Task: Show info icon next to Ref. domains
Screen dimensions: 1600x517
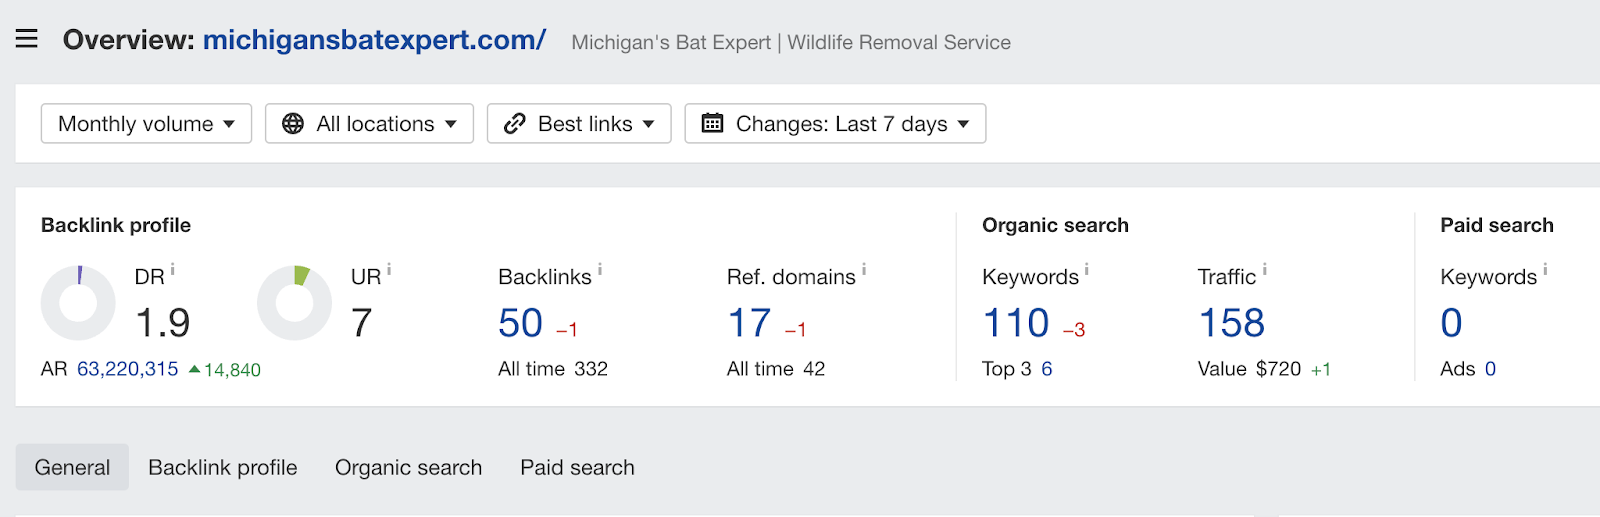Action: pos(864,269)
